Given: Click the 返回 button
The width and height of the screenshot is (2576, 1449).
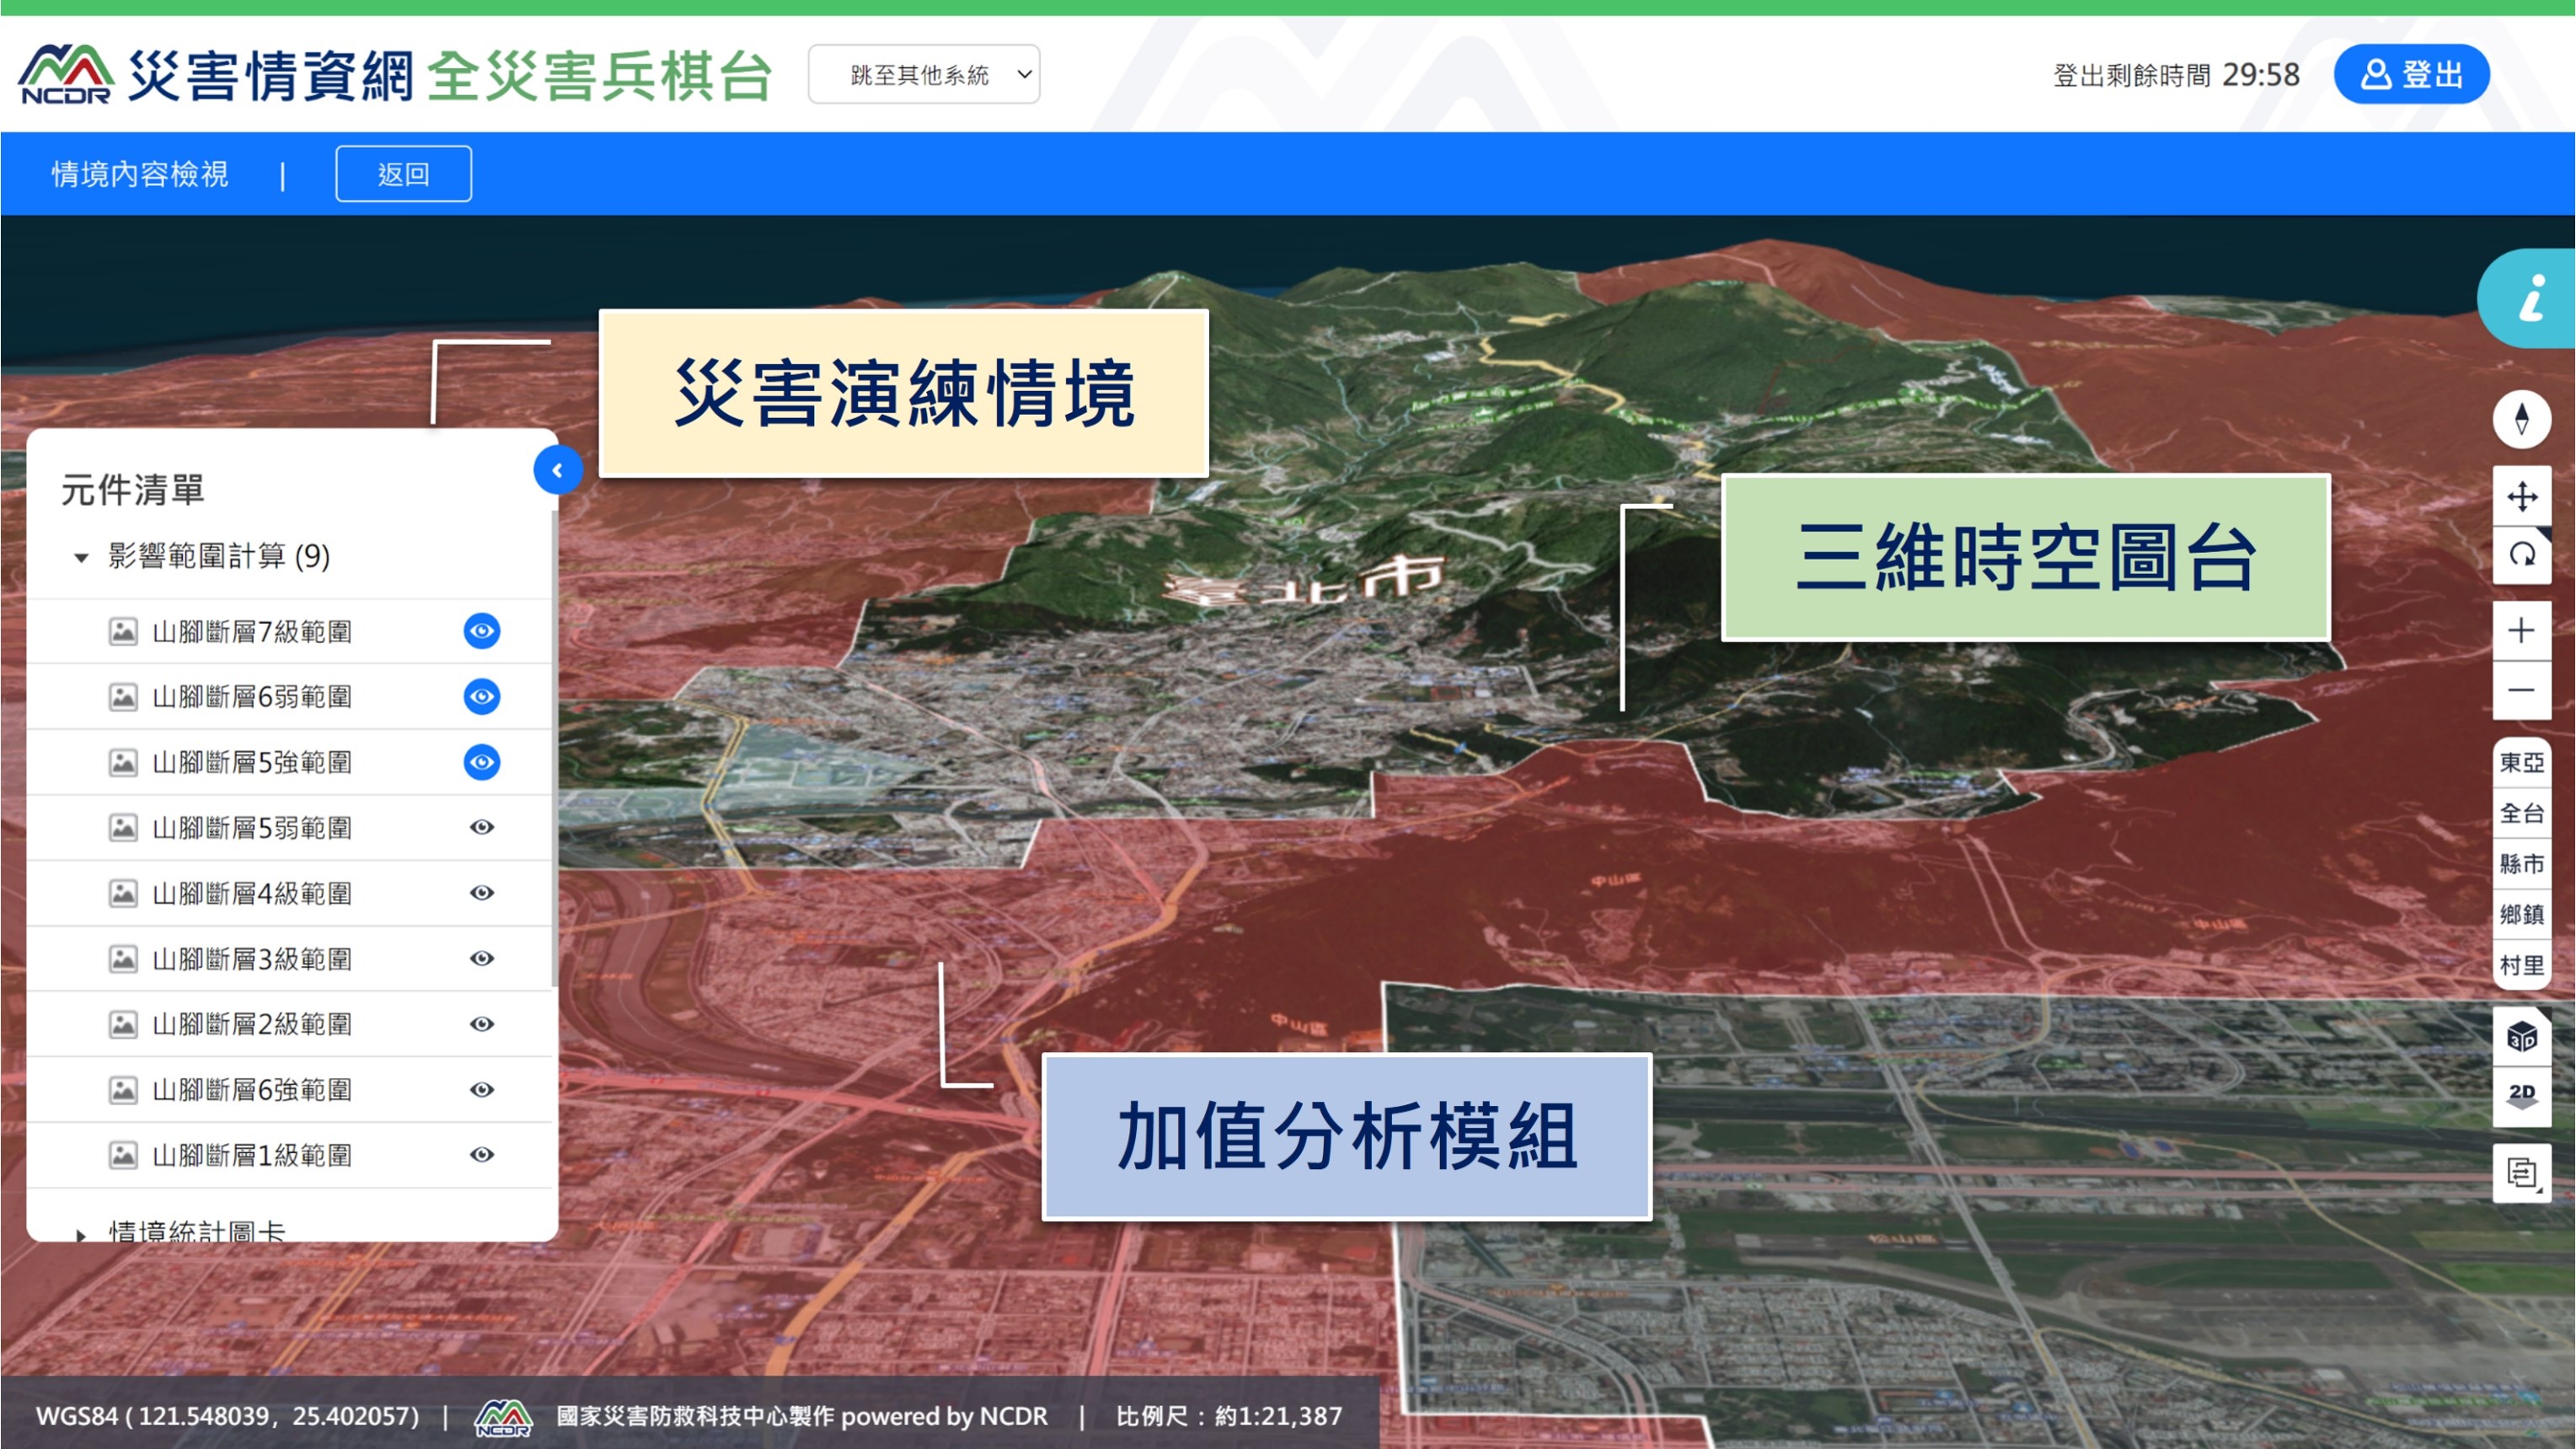Looking at the screenshot, I should click(x=404, y=174).
